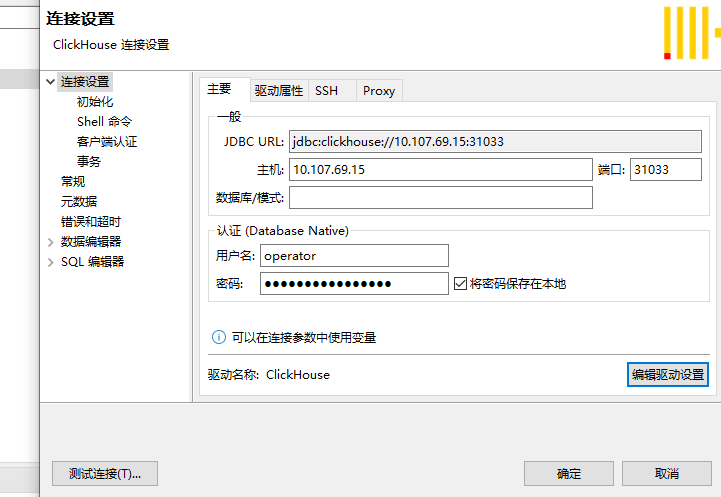Open the 初始化 settings page
The width and height of the screenshot is (721, 497).
click(95, 102)
